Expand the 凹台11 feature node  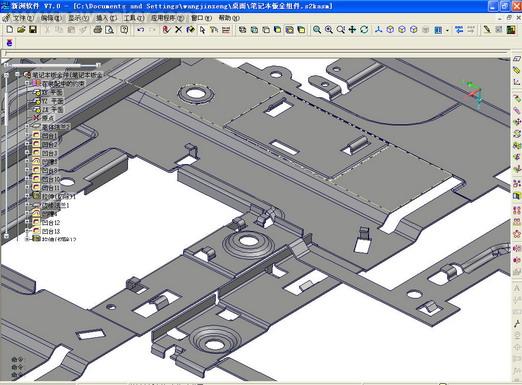pos(27,187)
